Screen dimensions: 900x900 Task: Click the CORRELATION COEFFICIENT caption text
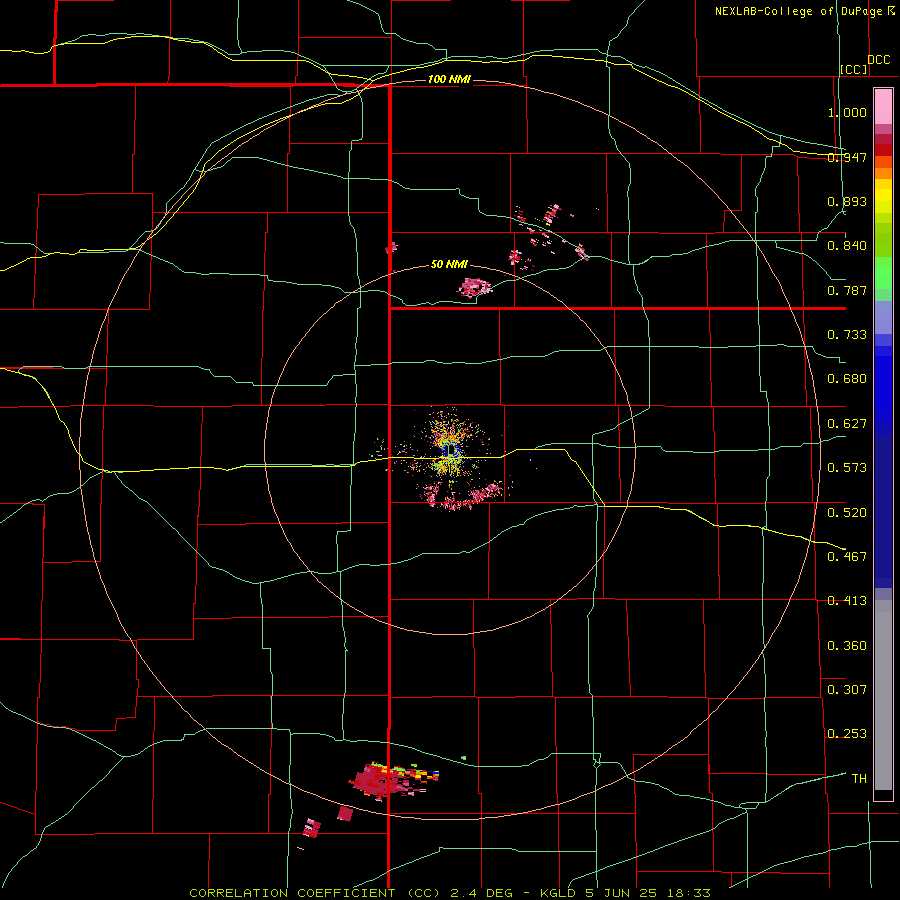[x=298, y=893]
